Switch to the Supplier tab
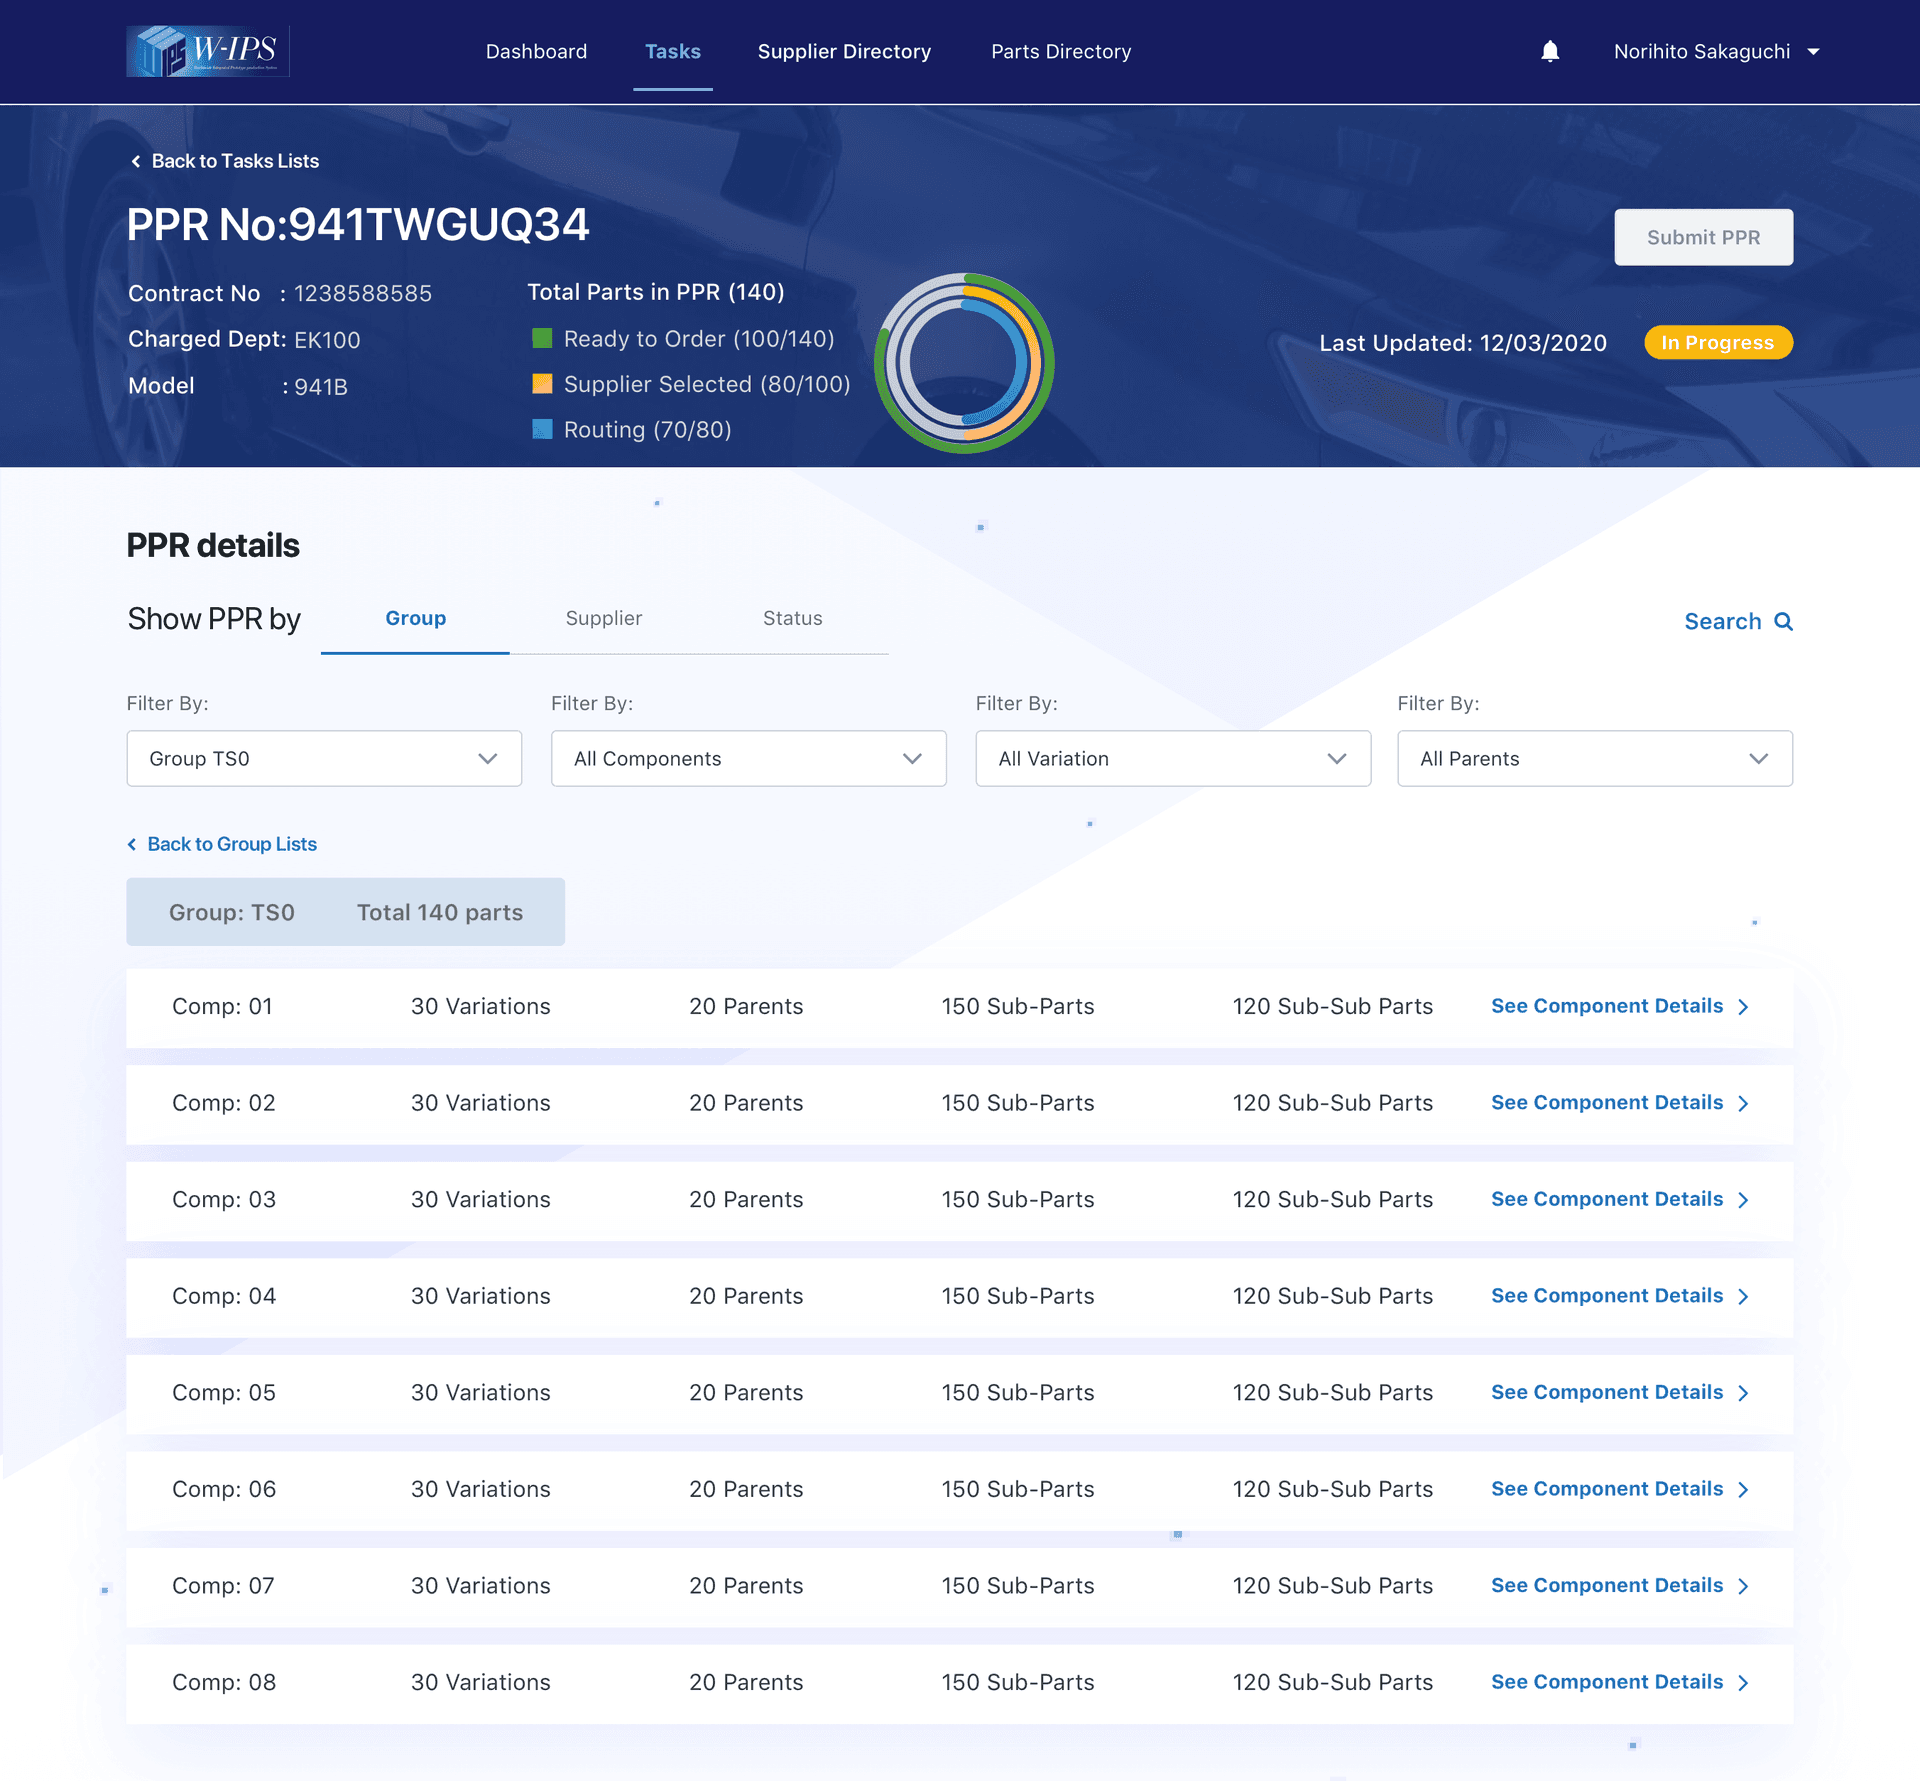The height and width of the screenshot is (1781, 1920). click(604, 618)
